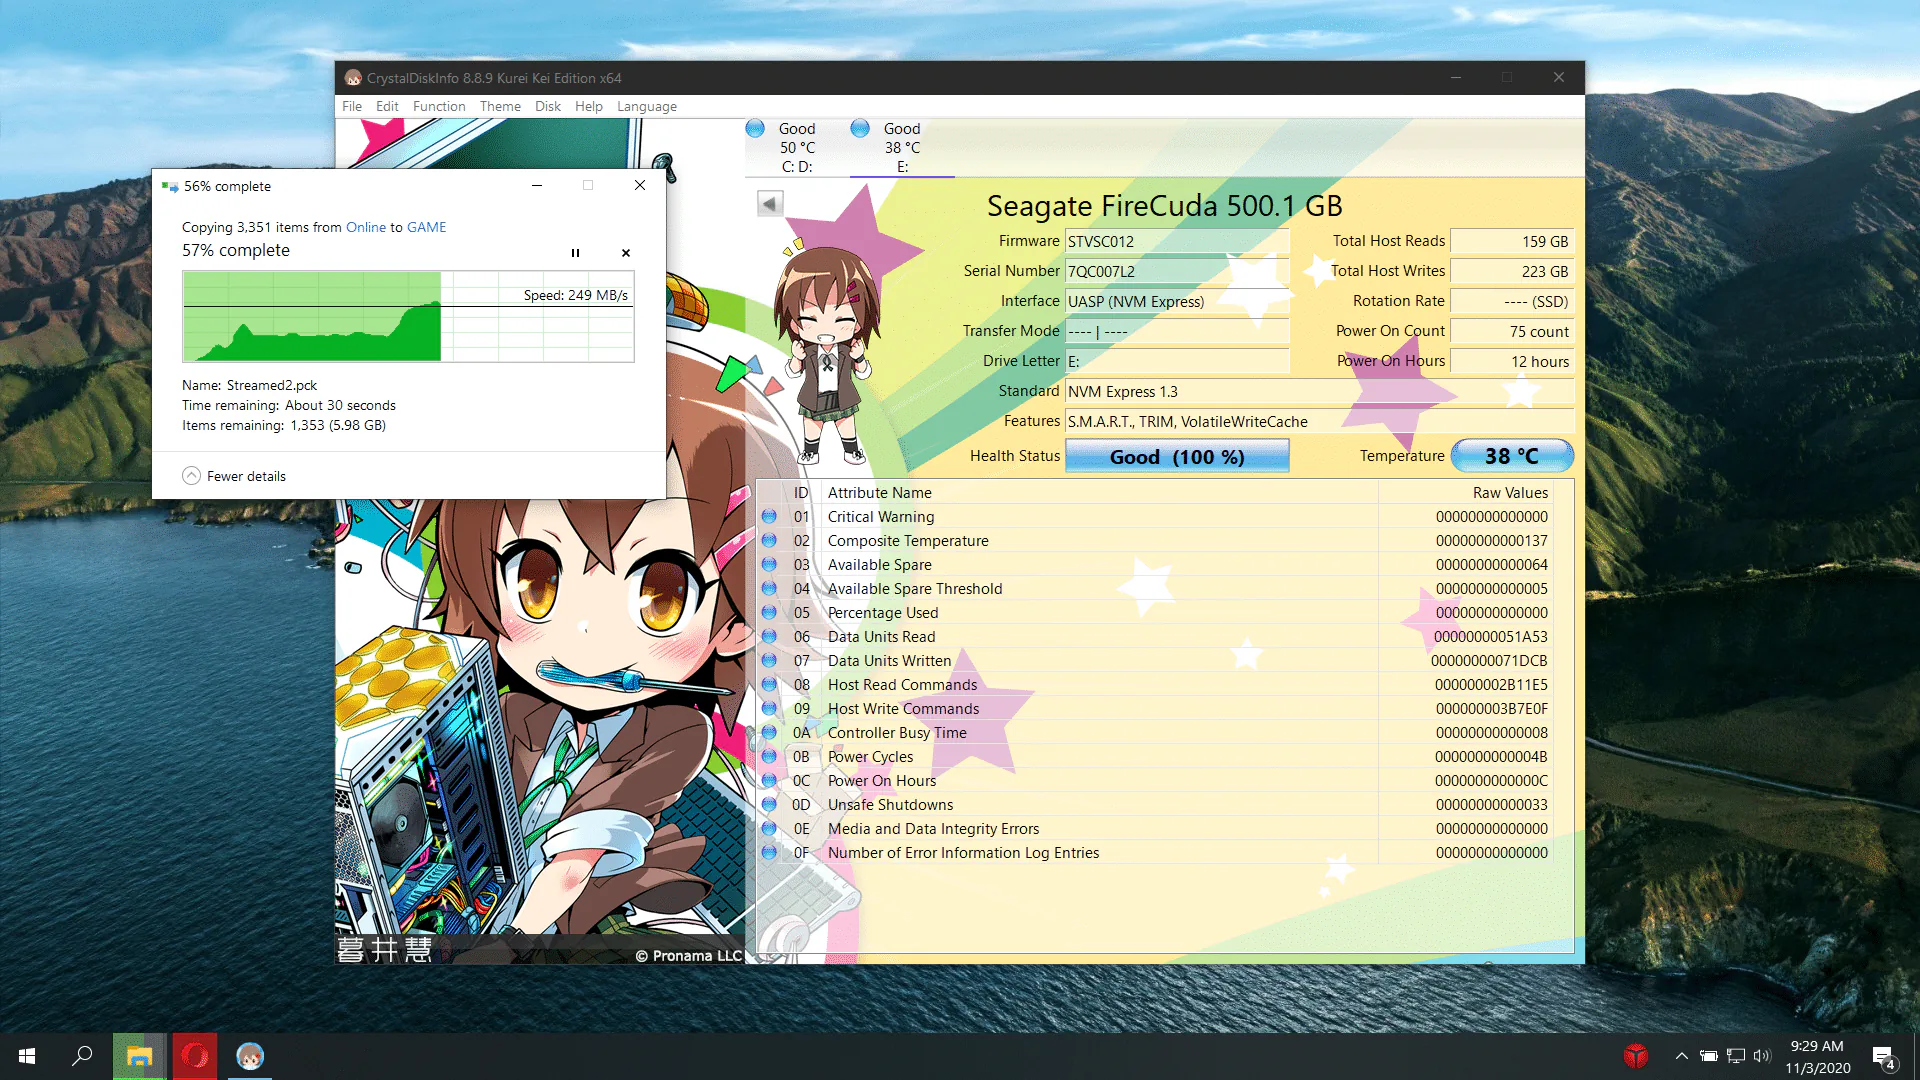Image resolution: width=1920 pixels, height=1080 pixels.
Task: Click the Media and Data Integrity Errors row
Action: [1155, 829]
